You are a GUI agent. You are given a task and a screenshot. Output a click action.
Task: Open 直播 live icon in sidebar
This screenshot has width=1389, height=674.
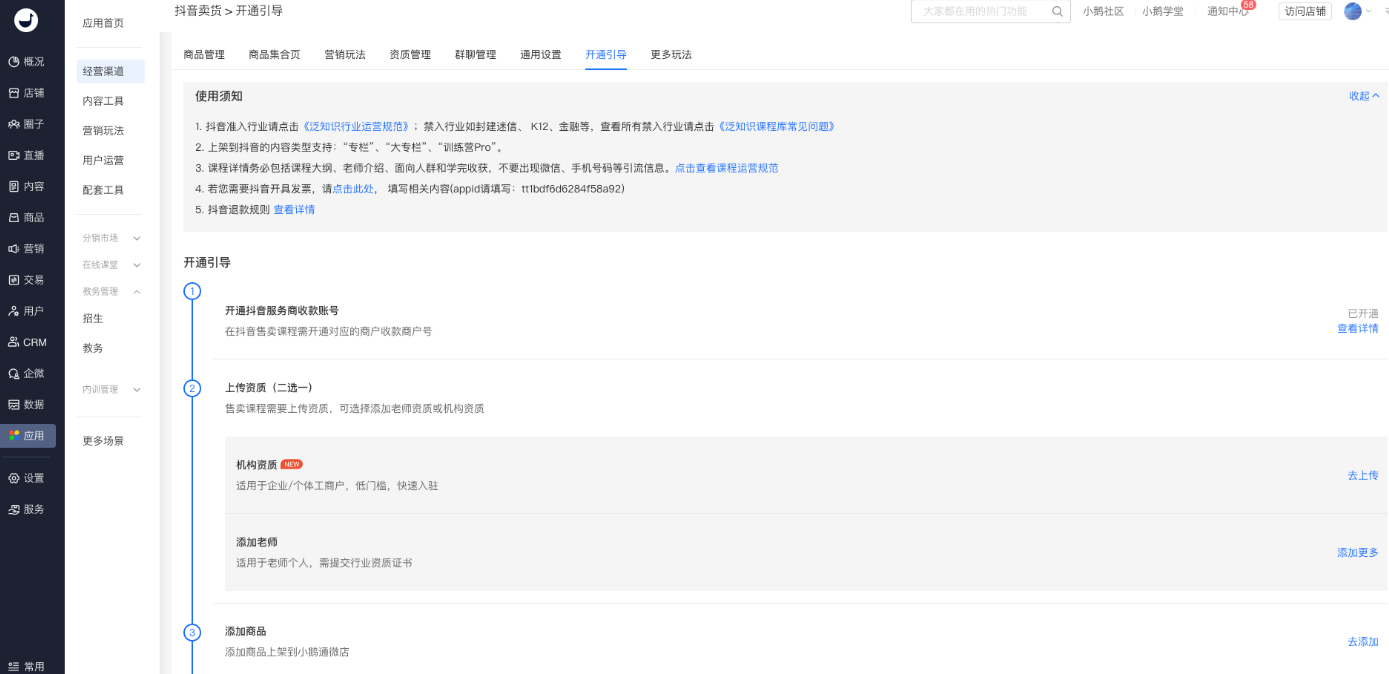coord(14,155)
